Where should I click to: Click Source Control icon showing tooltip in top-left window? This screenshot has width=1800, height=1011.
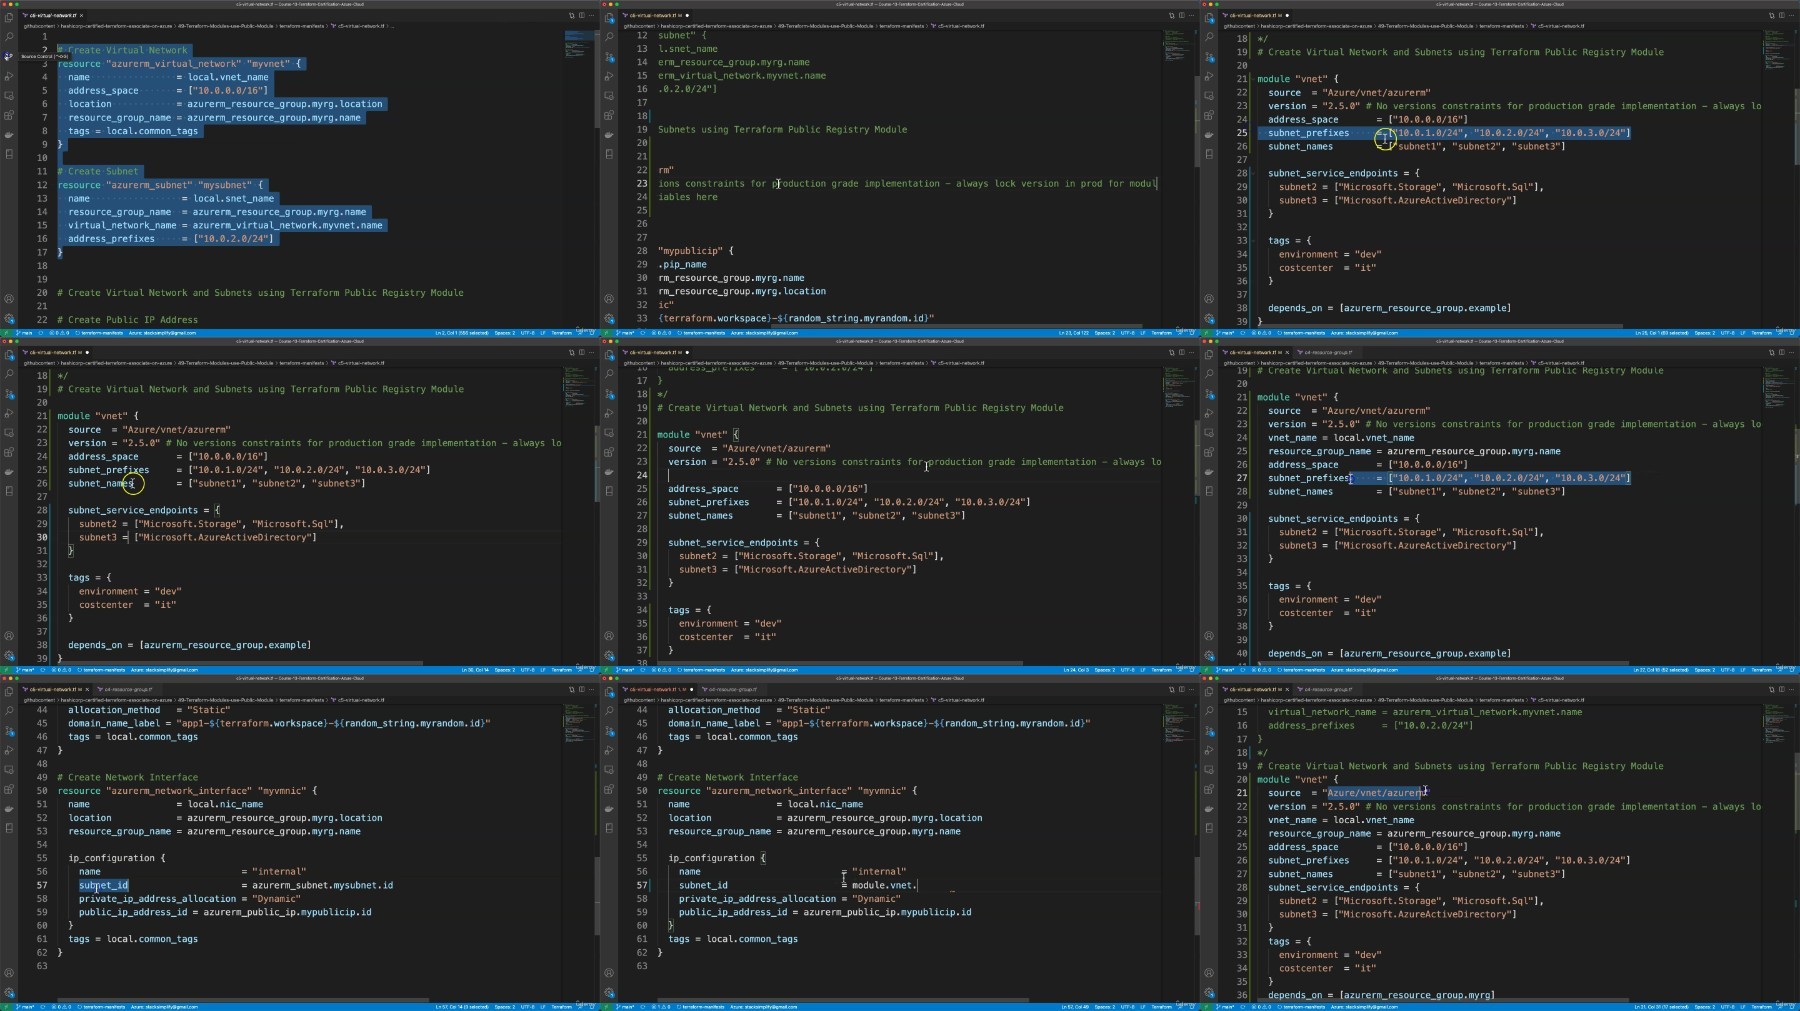pyautogui.click(x=9, y=56)
